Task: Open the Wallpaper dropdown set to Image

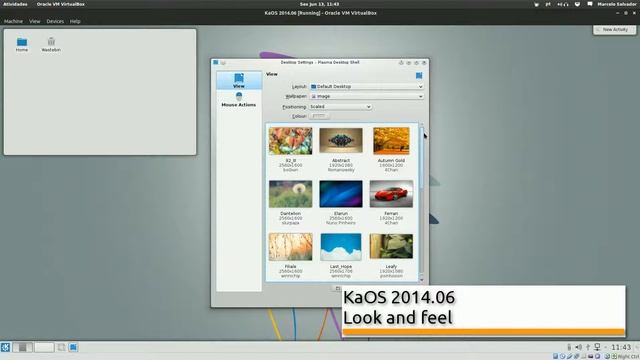Action: (x=367, y=96)
